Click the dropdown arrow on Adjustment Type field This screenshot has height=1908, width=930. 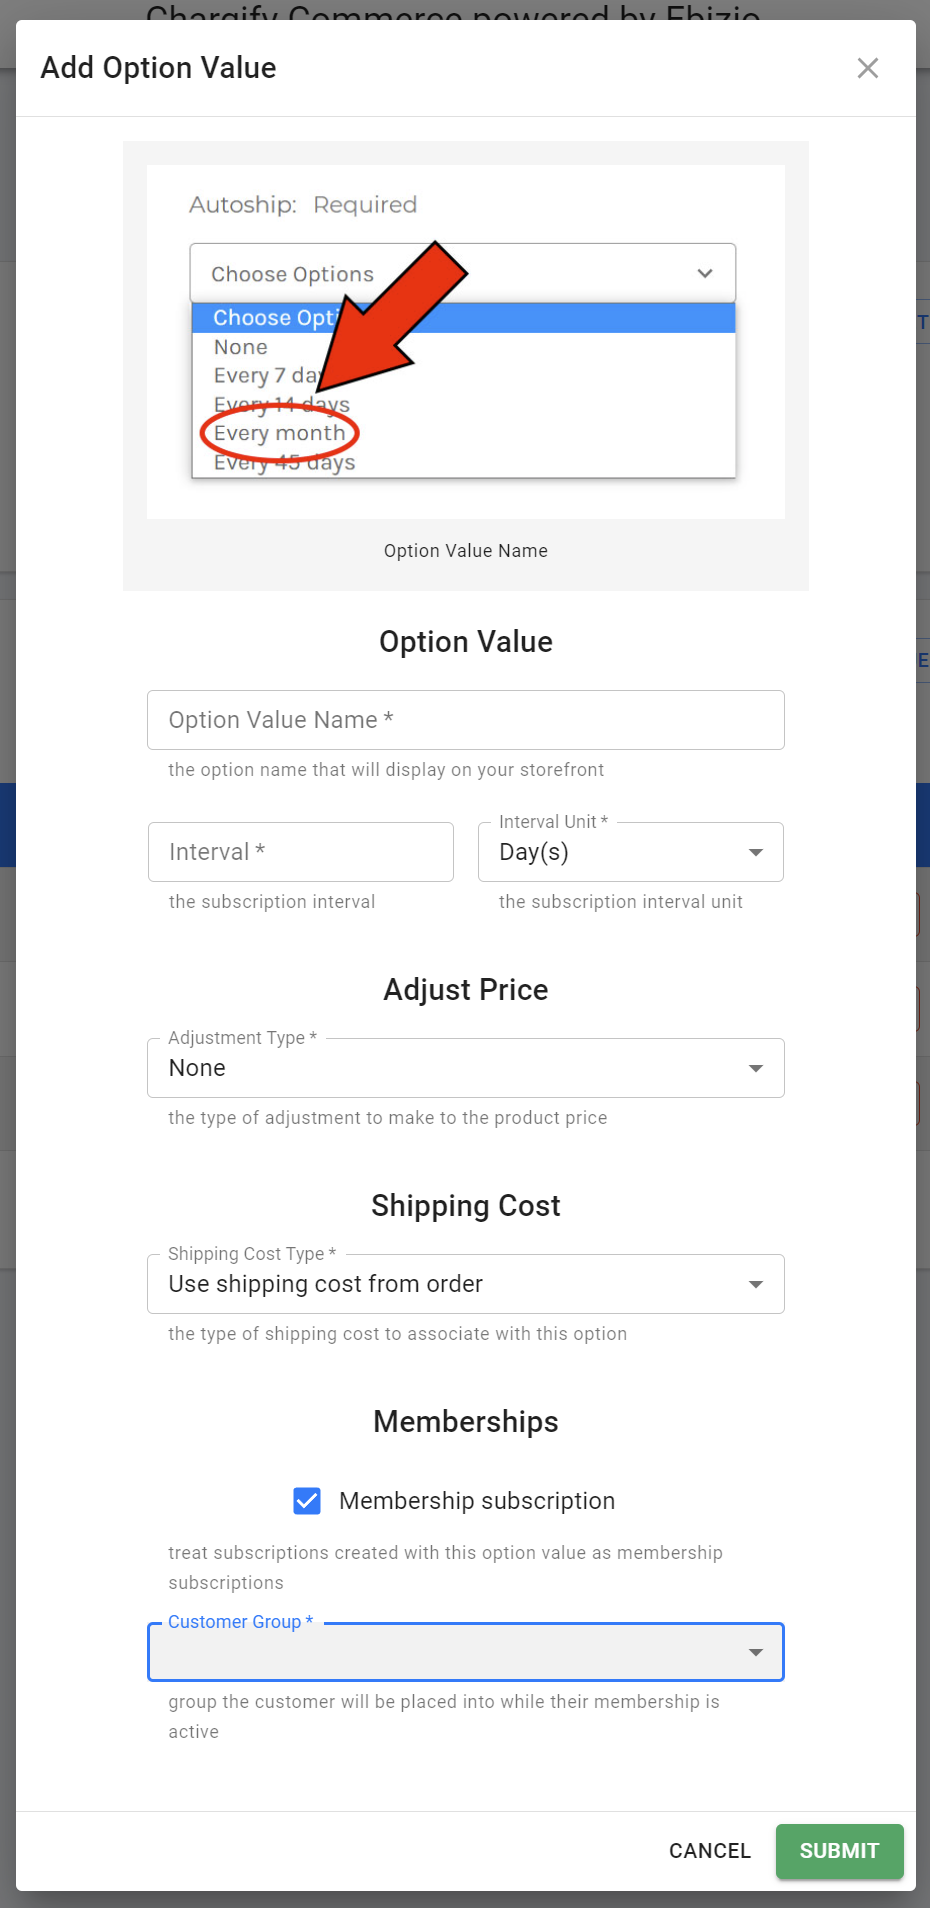[755, 1067]
